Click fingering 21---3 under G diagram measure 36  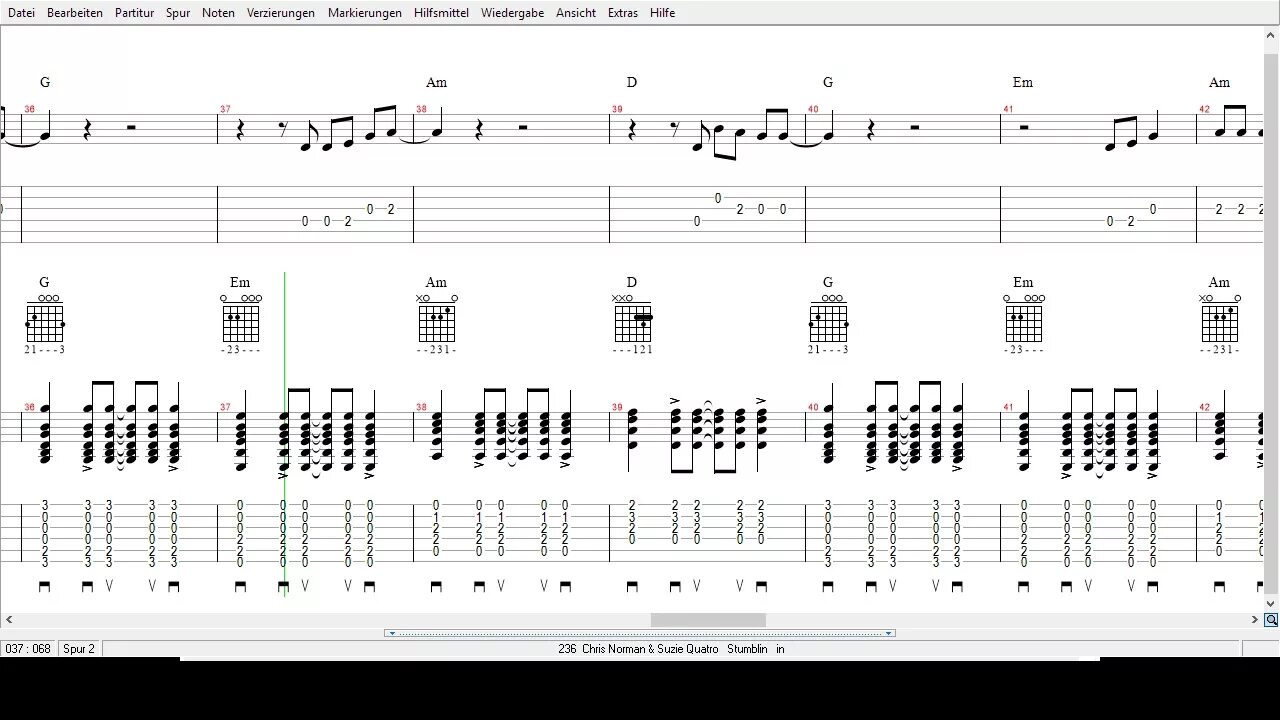(x=45, y=350)
